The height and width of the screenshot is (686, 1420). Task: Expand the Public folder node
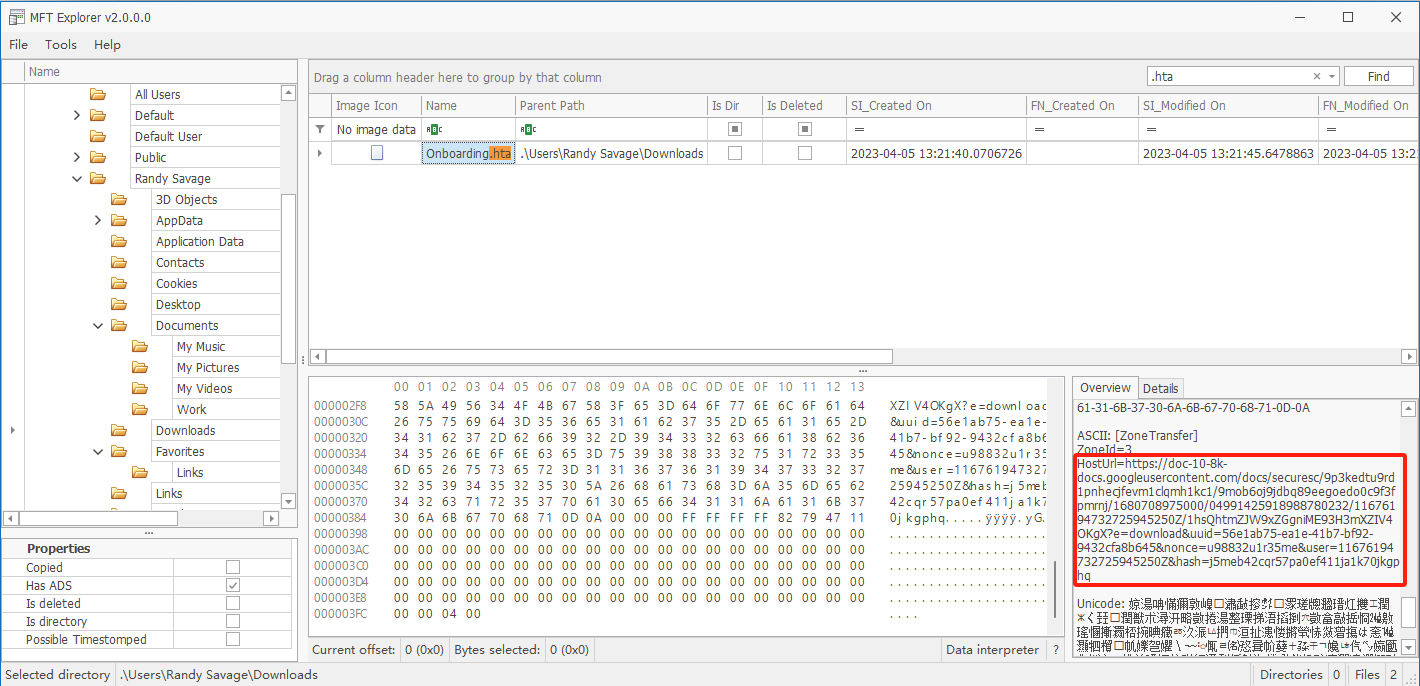77,157
